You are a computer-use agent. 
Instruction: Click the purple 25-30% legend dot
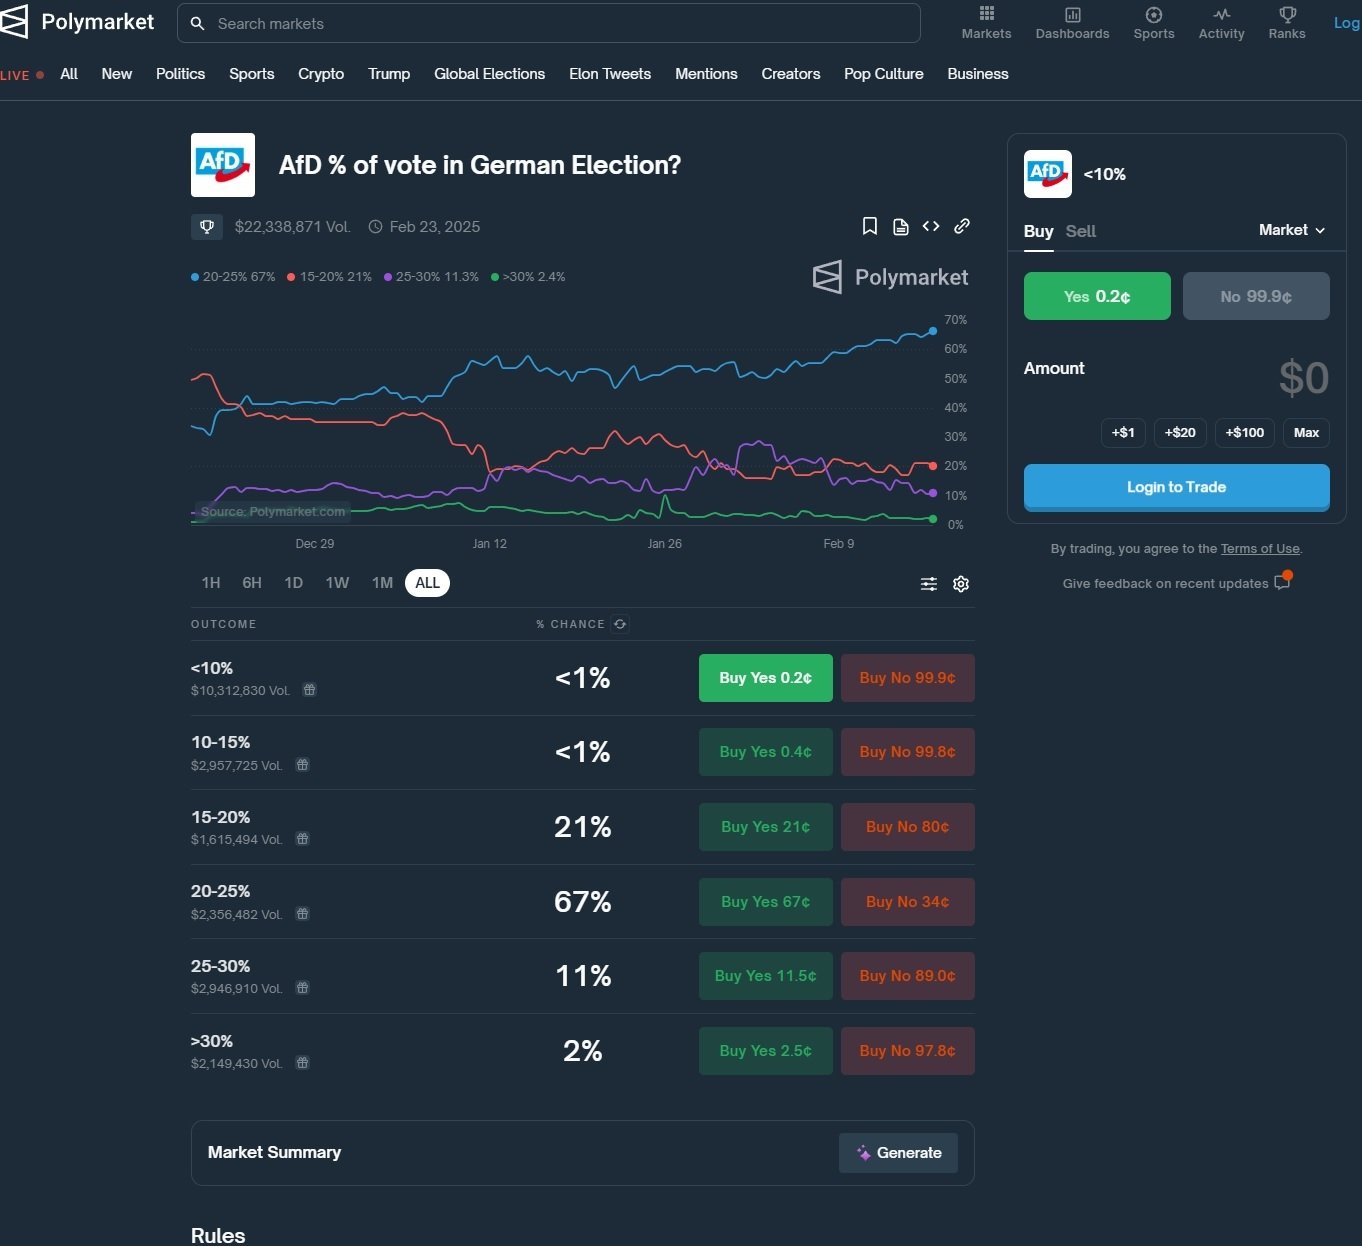[388, 277]
